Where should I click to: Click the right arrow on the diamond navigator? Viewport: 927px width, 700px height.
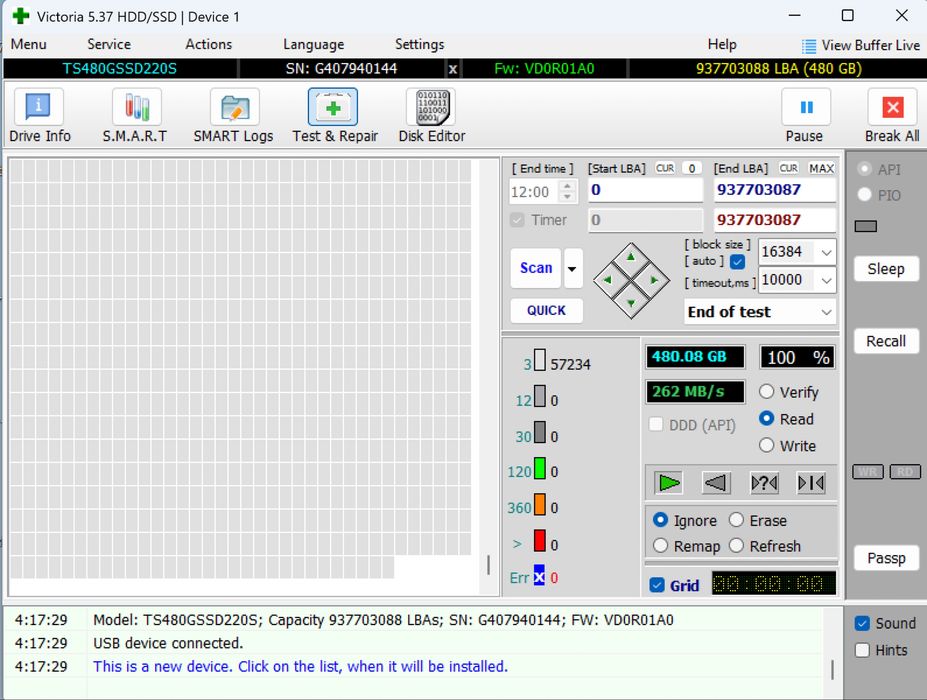(x=654, y=280)
